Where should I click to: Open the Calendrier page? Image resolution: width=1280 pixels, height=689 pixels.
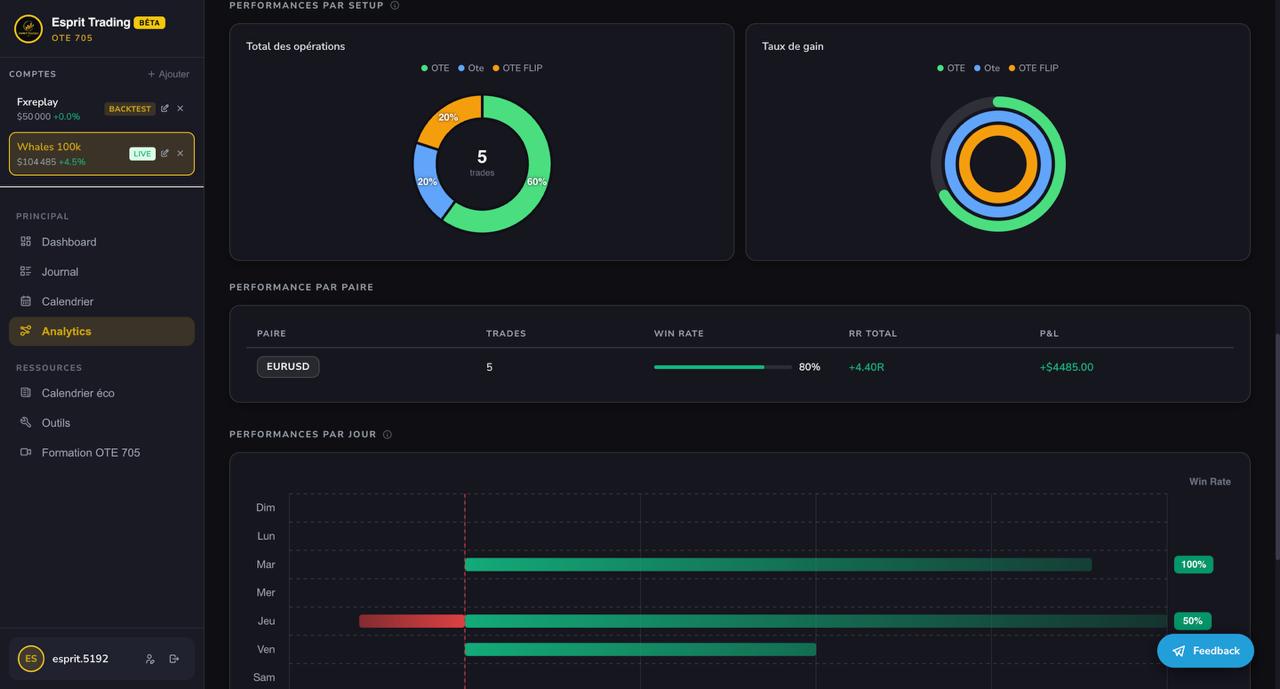pos(102,301)
